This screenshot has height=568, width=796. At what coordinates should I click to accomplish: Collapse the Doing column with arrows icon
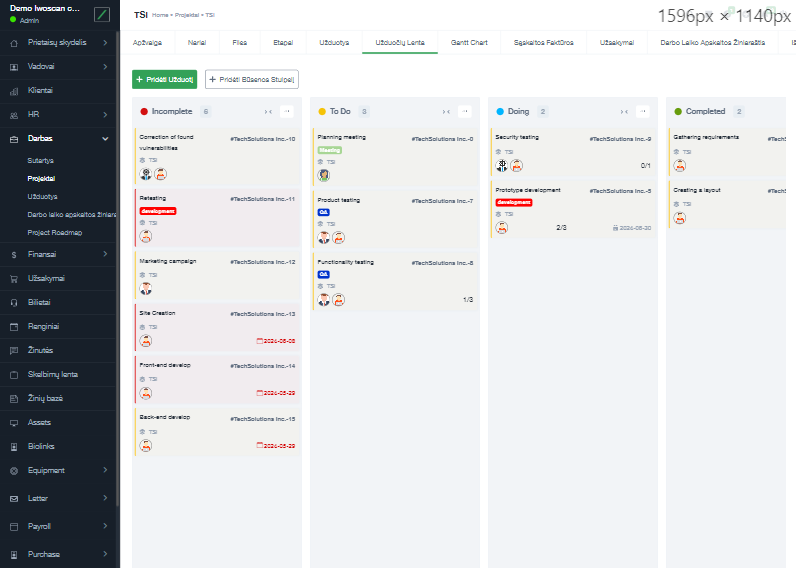coord(624,112)
